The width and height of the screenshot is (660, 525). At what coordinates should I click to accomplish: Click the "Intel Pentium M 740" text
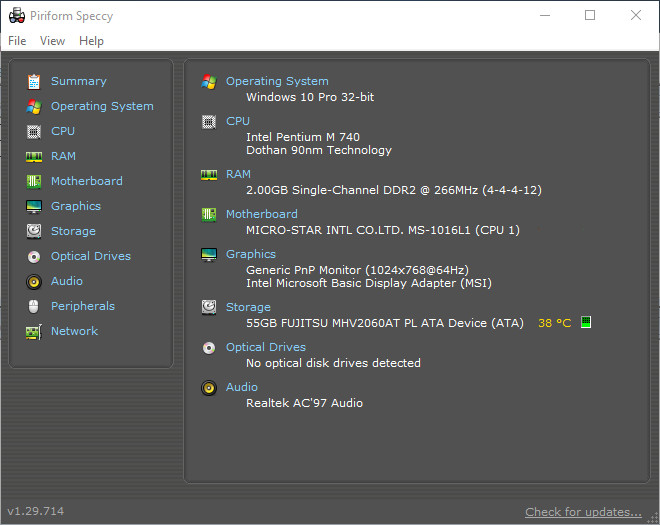point(303,137)
